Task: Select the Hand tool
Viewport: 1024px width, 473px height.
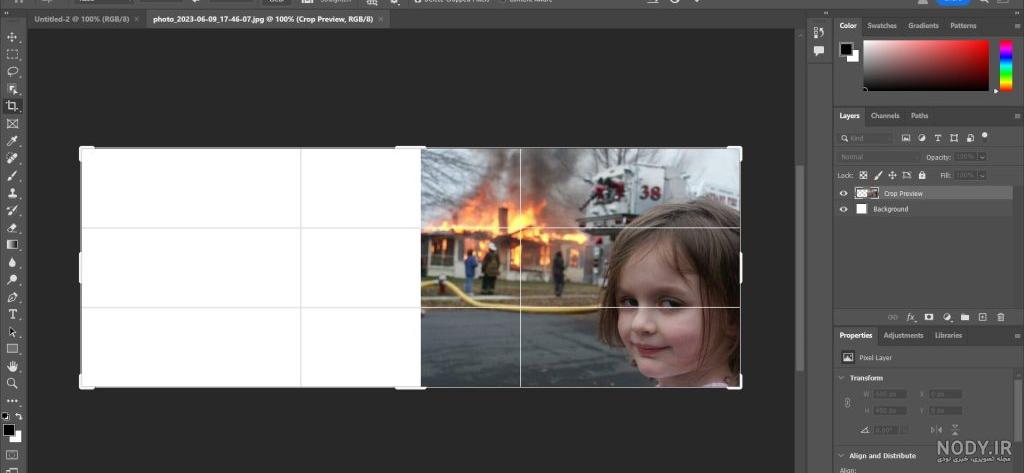Action: click(12, 366)
